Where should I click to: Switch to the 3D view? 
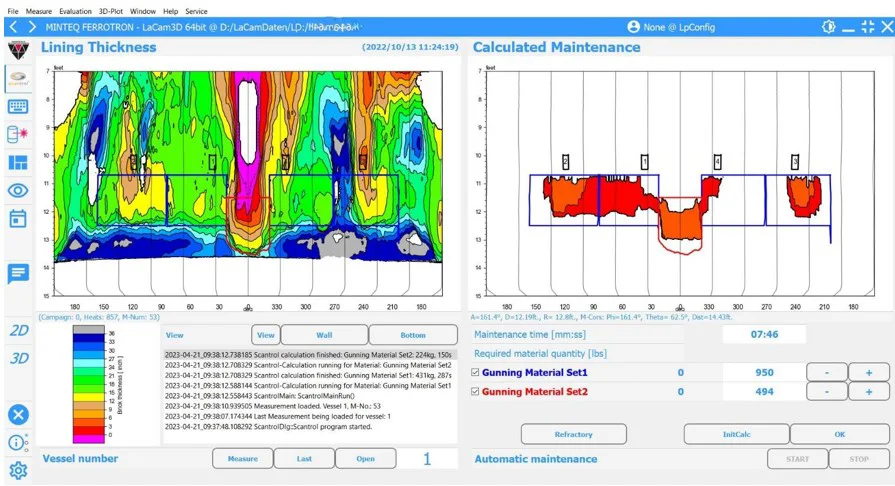[x=18, y=358]
